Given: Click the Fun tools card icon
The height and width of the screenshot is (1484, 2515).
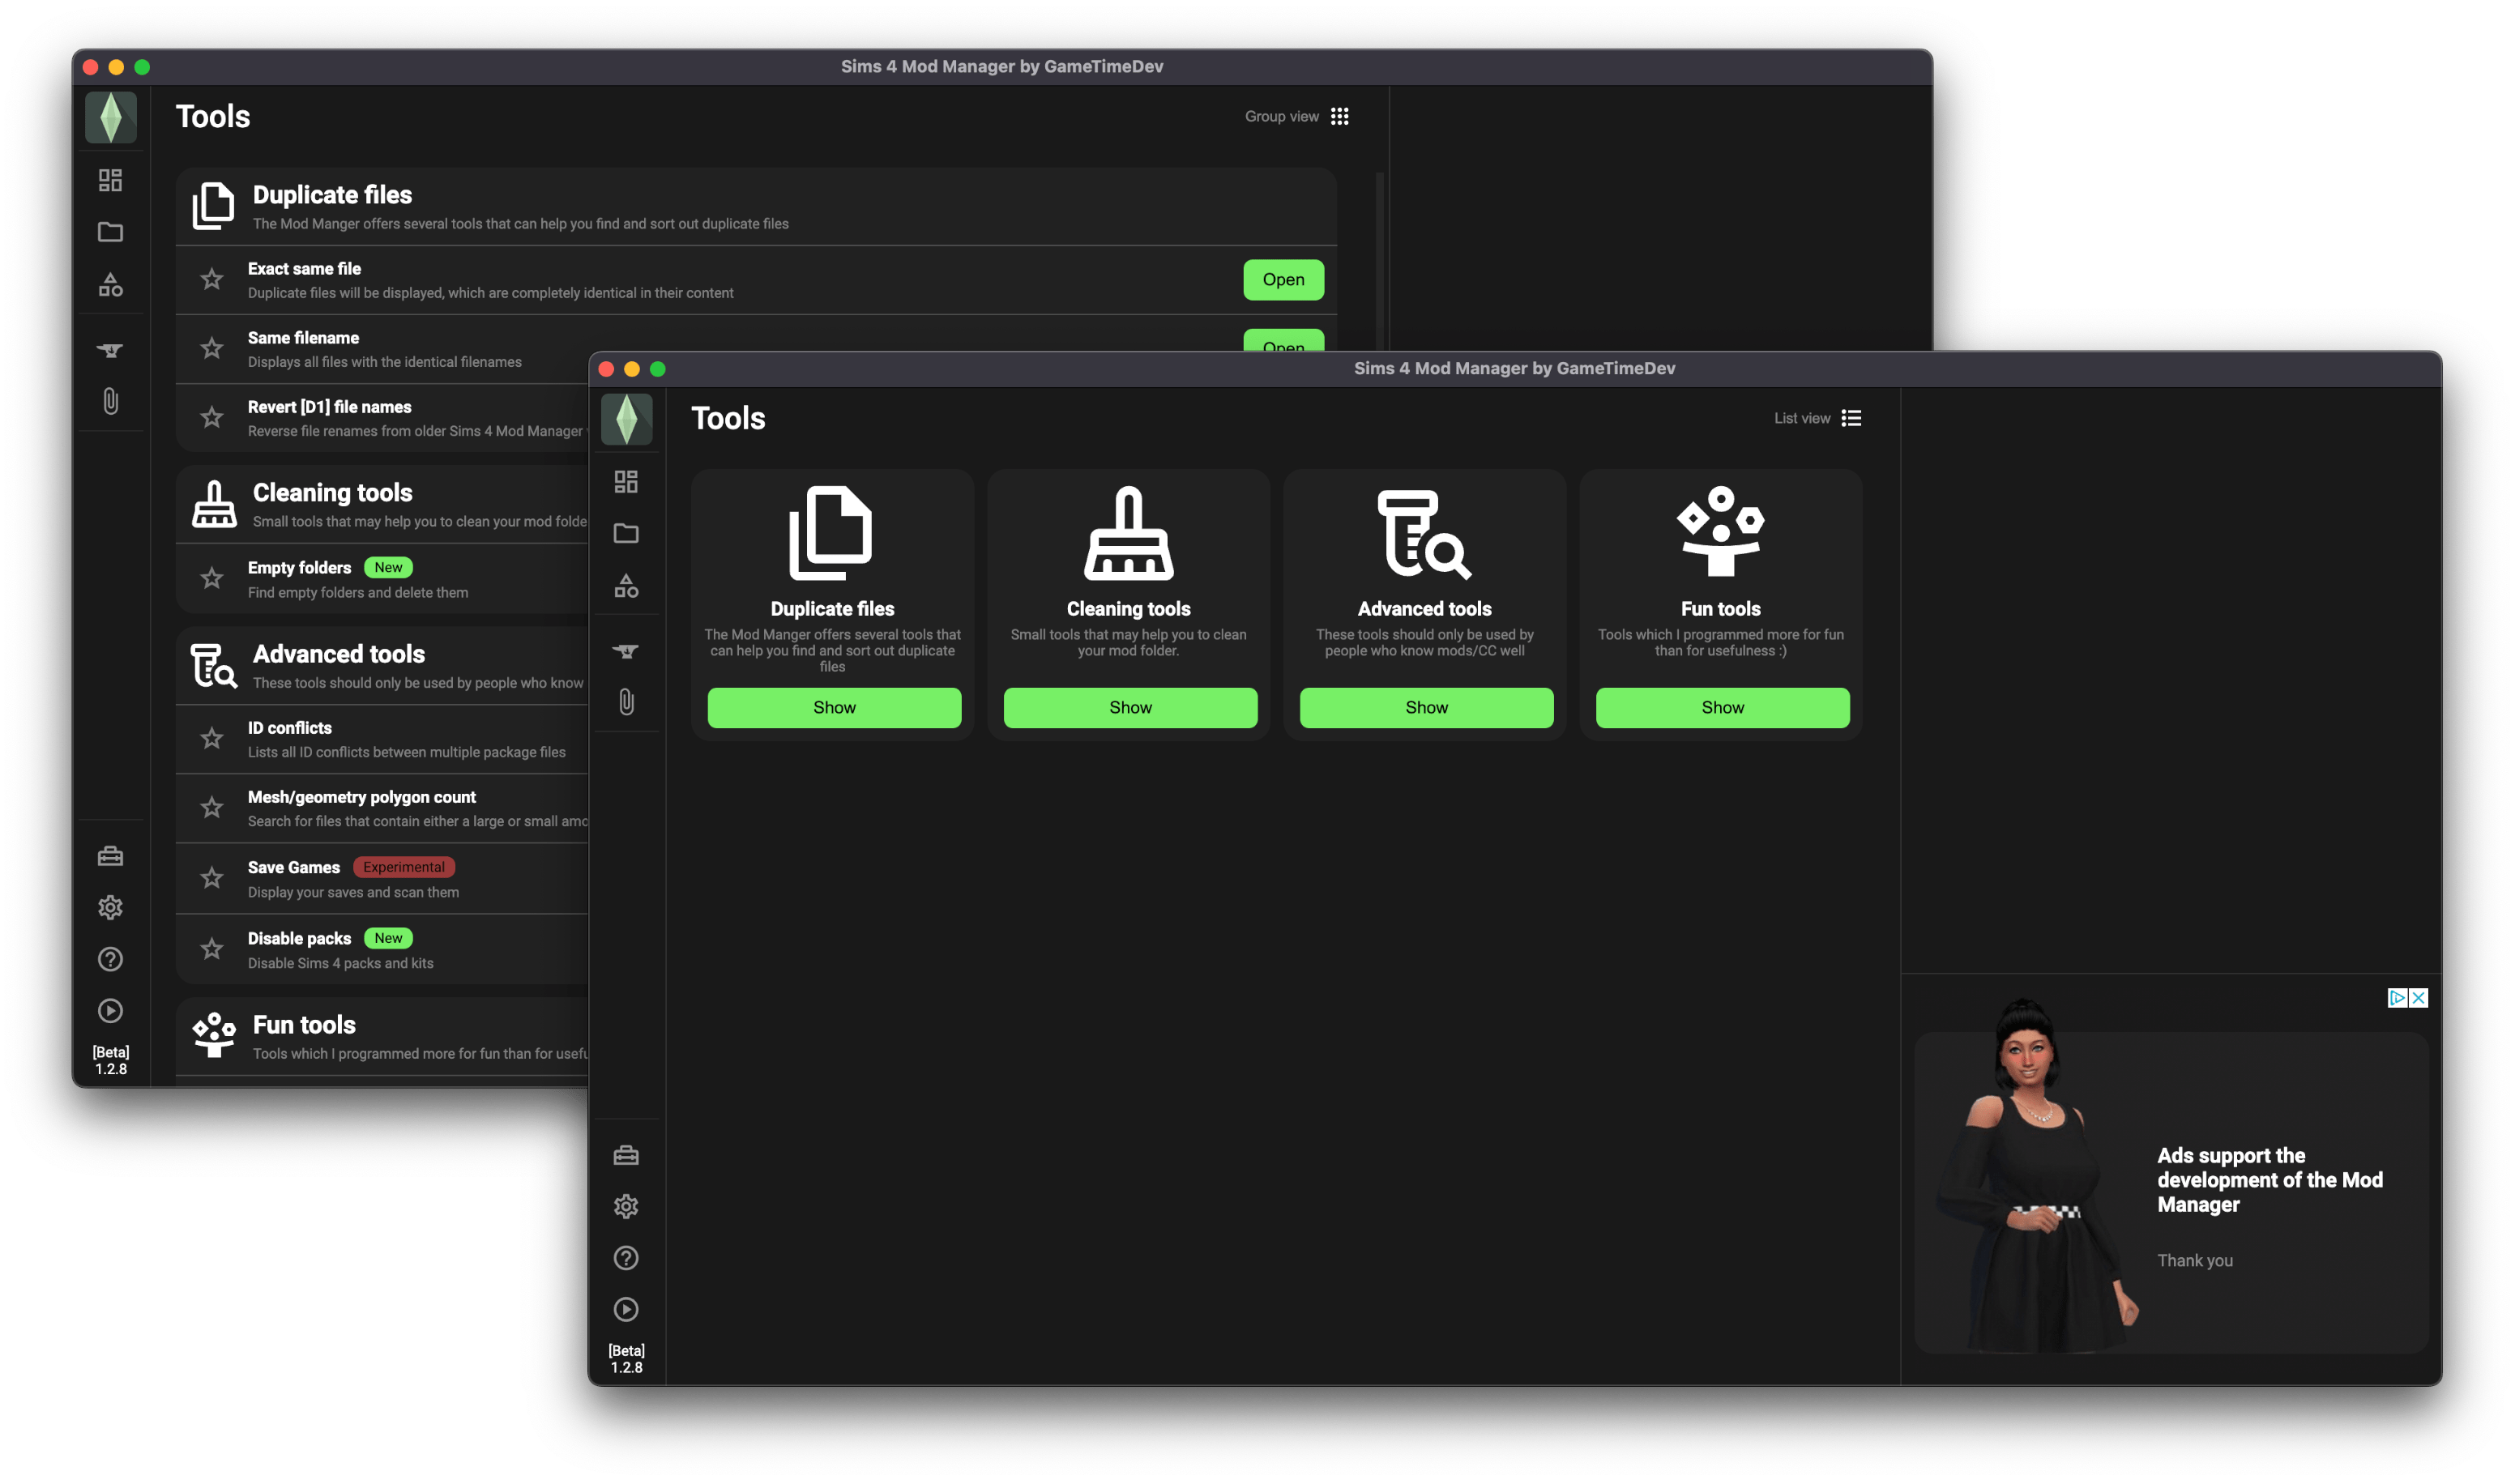Looking at the screenshot, I should 1720,531.
